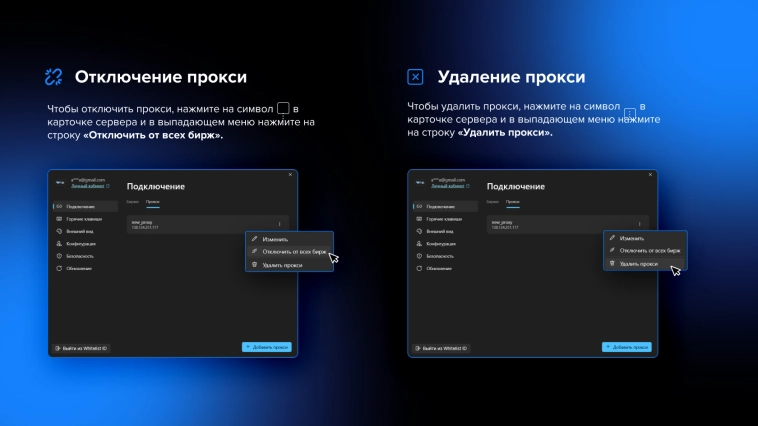Click the app logo in Удаление прокси window
Viewport: 758px width, 426px height.
[x=420, y=183]
